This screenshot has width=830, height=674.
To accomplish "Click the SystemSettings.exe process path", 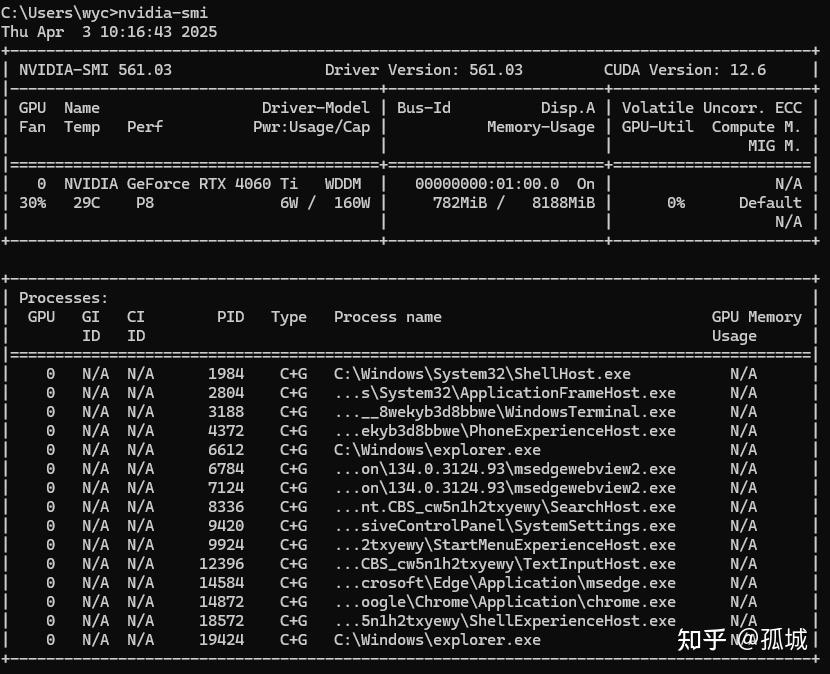I will click(x=505, y=526).
